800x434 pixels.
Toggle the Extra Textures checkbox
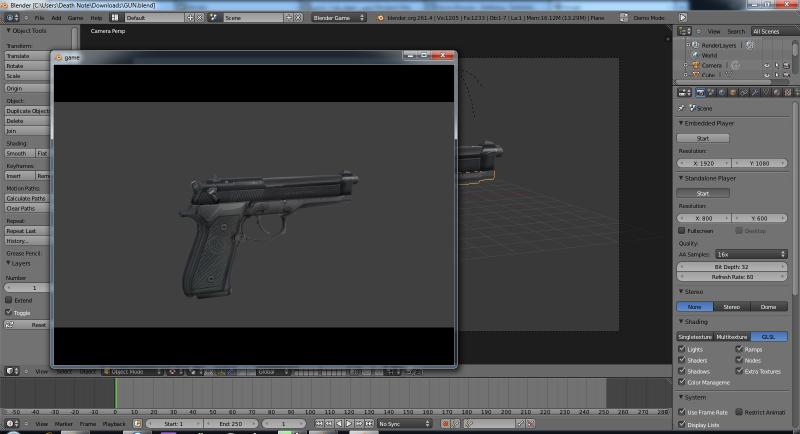click(739, 371)
